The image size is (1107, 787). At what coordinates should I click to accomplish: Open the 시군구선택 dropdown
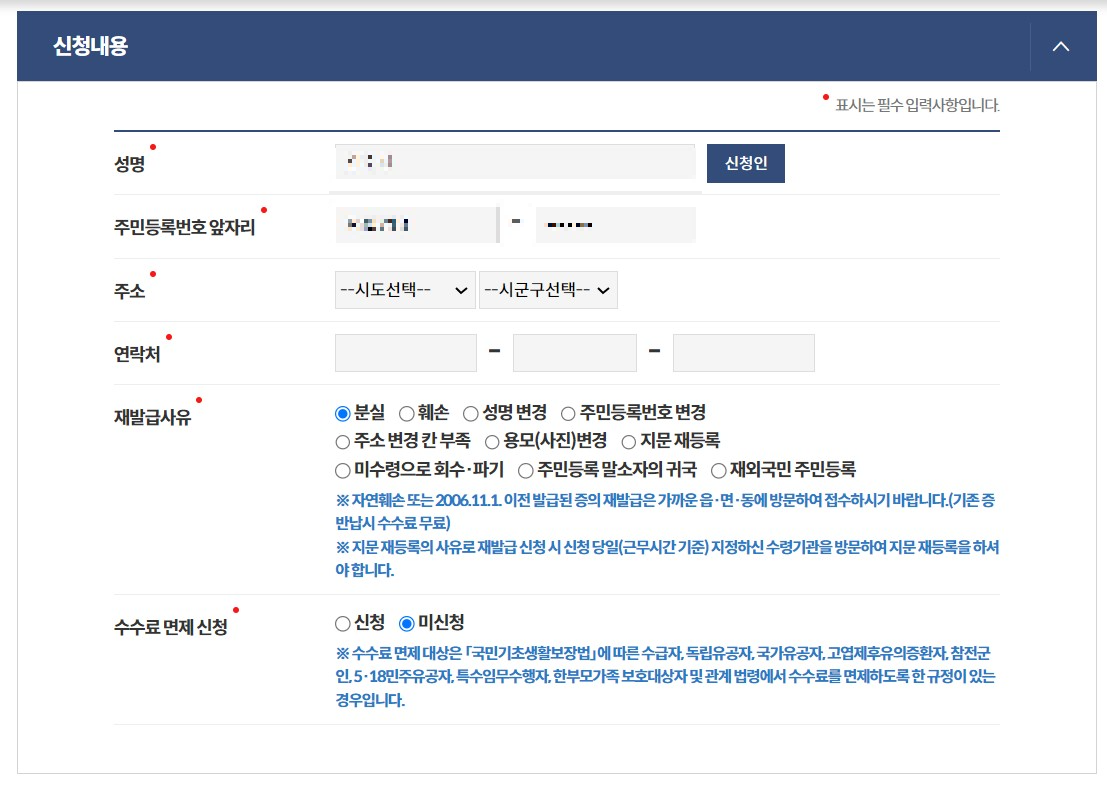click(548, 290)
